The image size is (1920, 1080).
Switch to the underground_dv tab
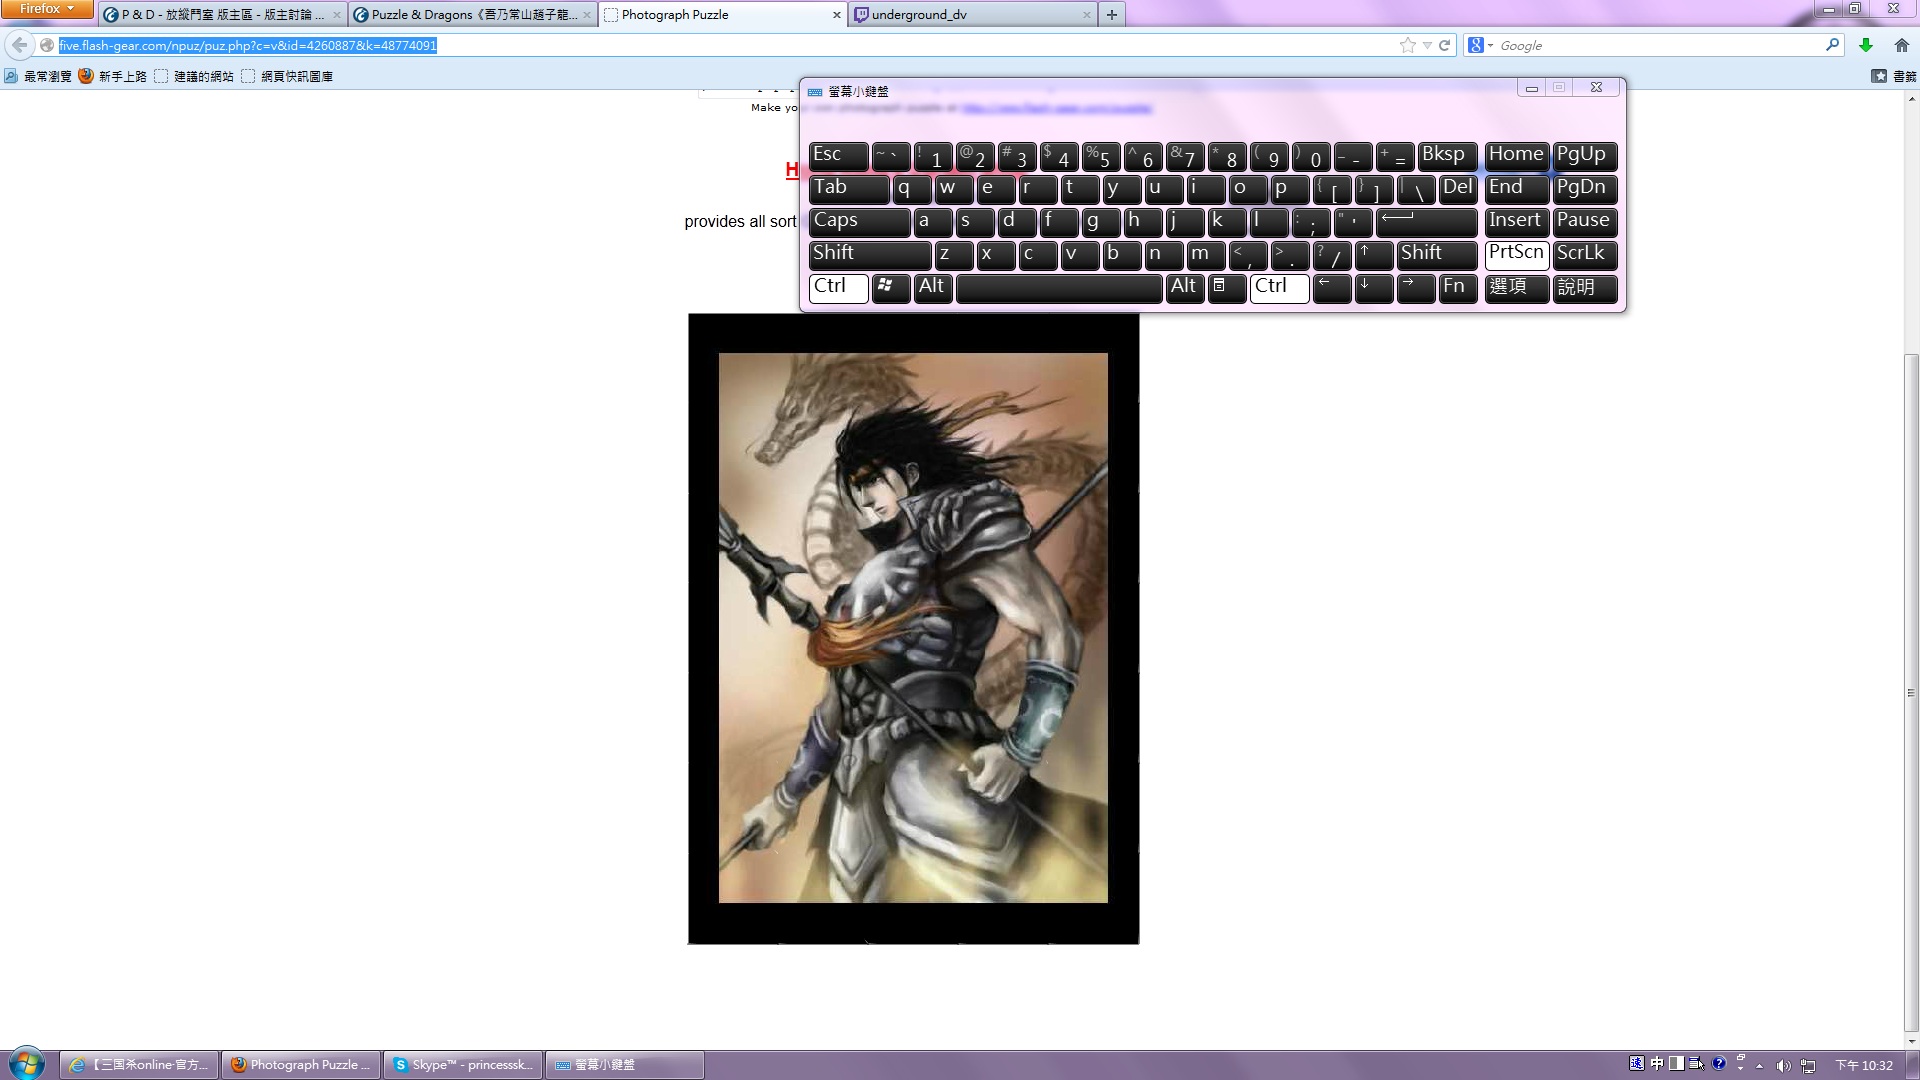click(973, 15)
